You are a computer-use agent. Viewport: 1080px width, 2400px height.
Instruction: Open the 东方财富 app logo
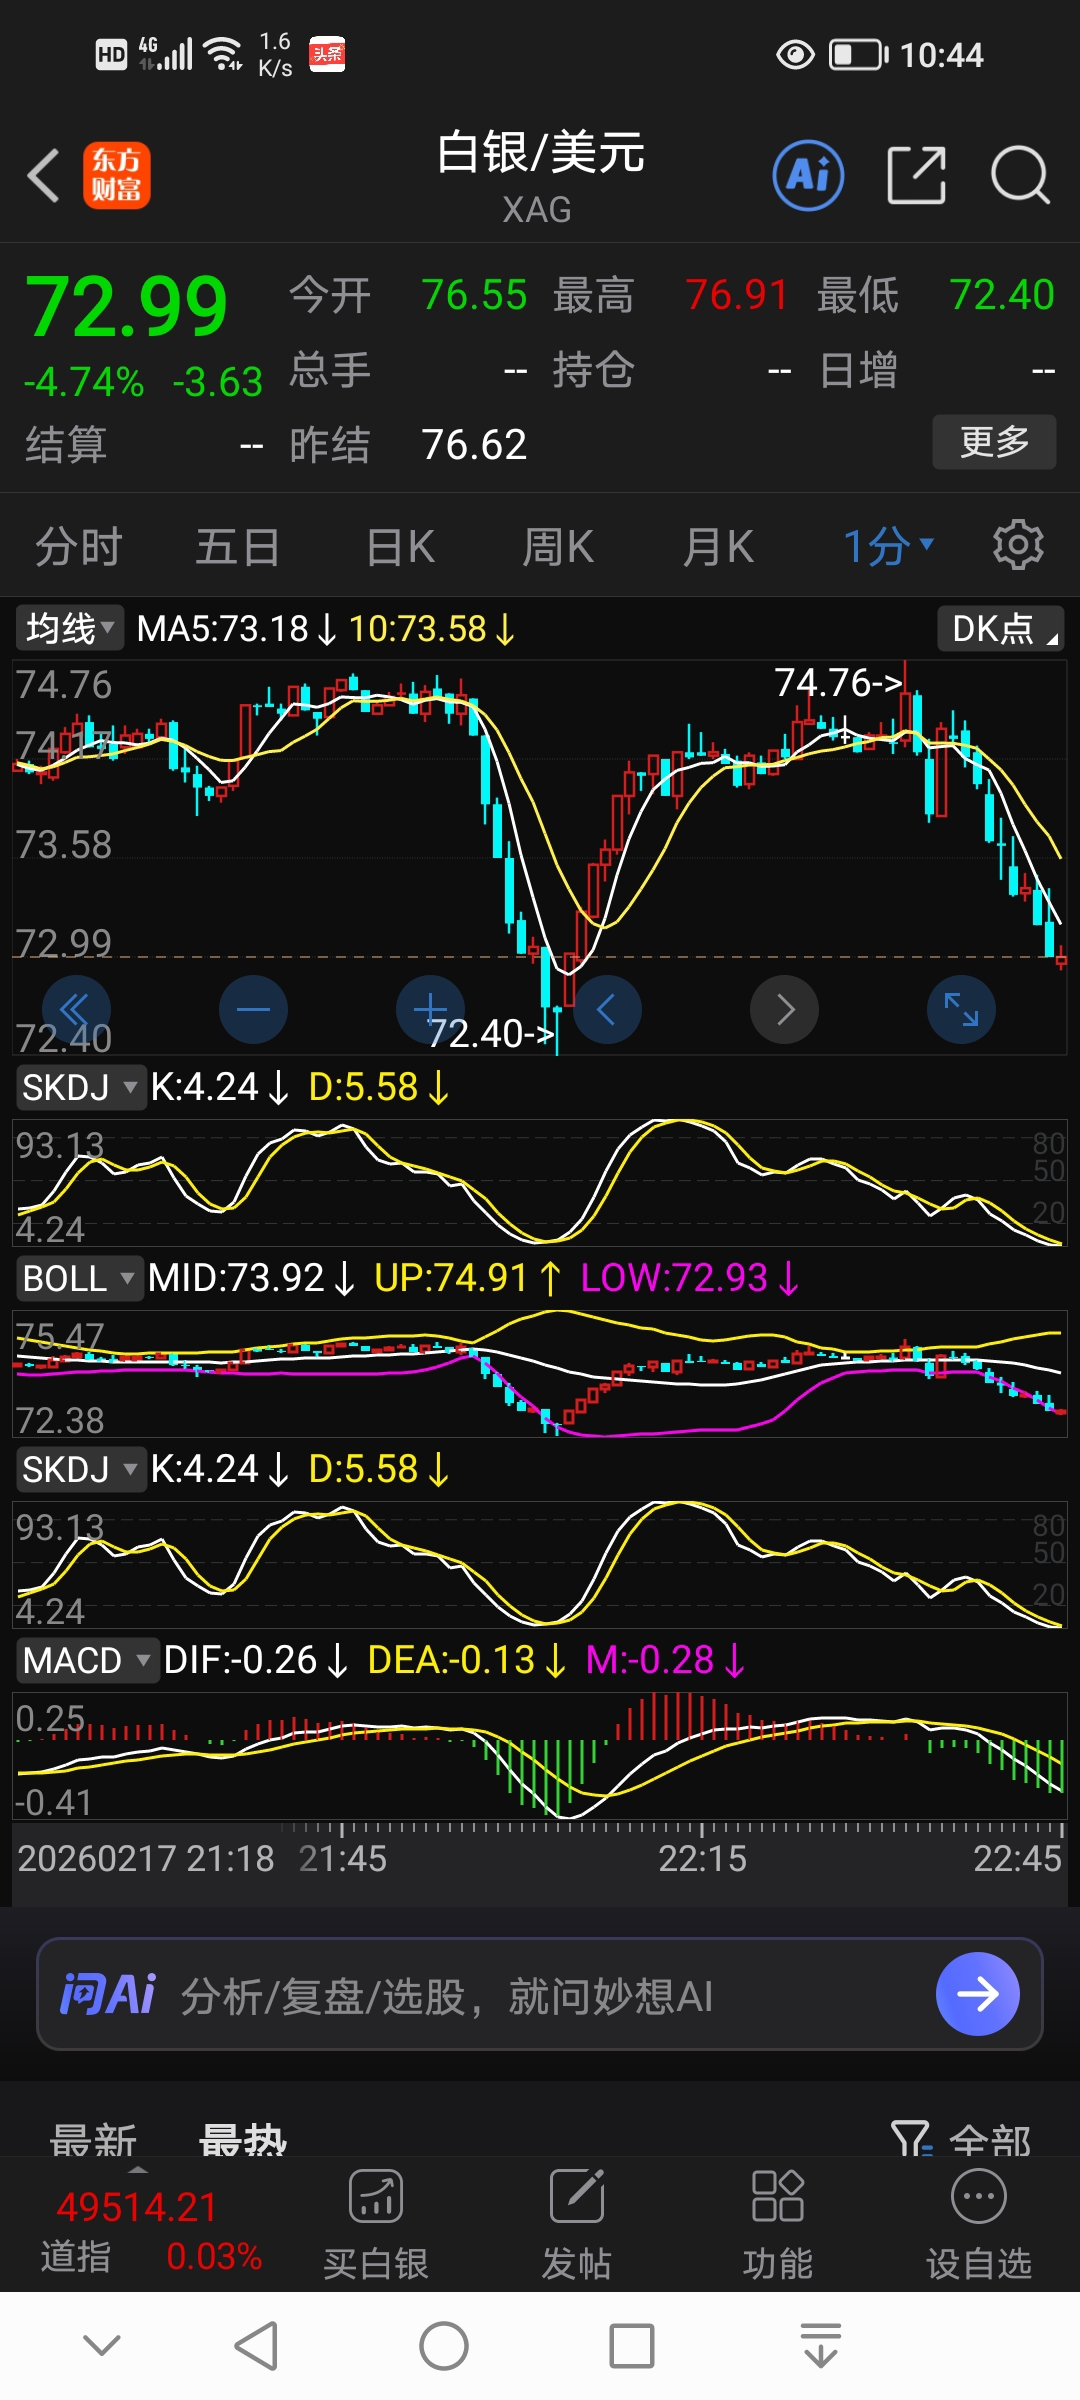pos(117,175)
